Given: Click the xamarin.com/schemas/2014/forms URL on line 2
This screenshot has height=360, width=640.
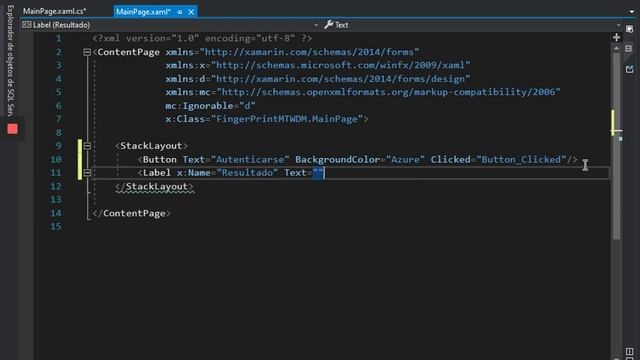Looking at the screenshot, I should [309, 52].
